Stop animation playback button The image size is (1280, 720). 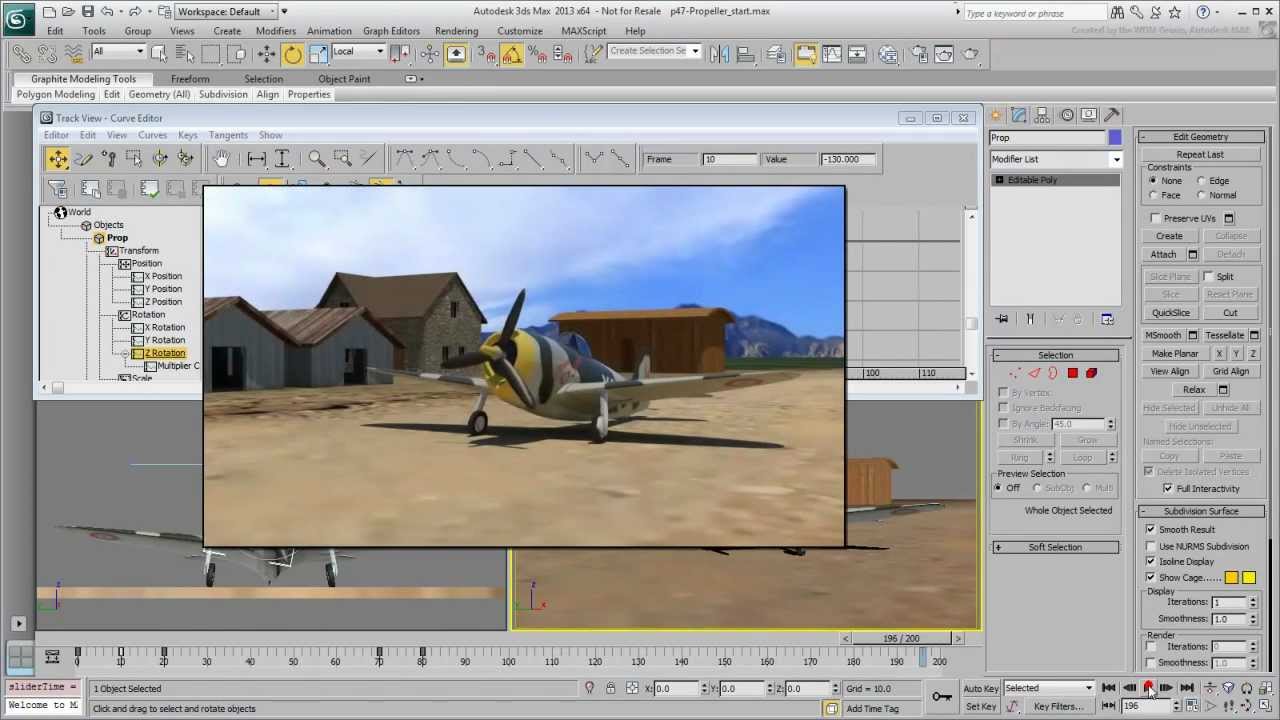(1148, 688)
